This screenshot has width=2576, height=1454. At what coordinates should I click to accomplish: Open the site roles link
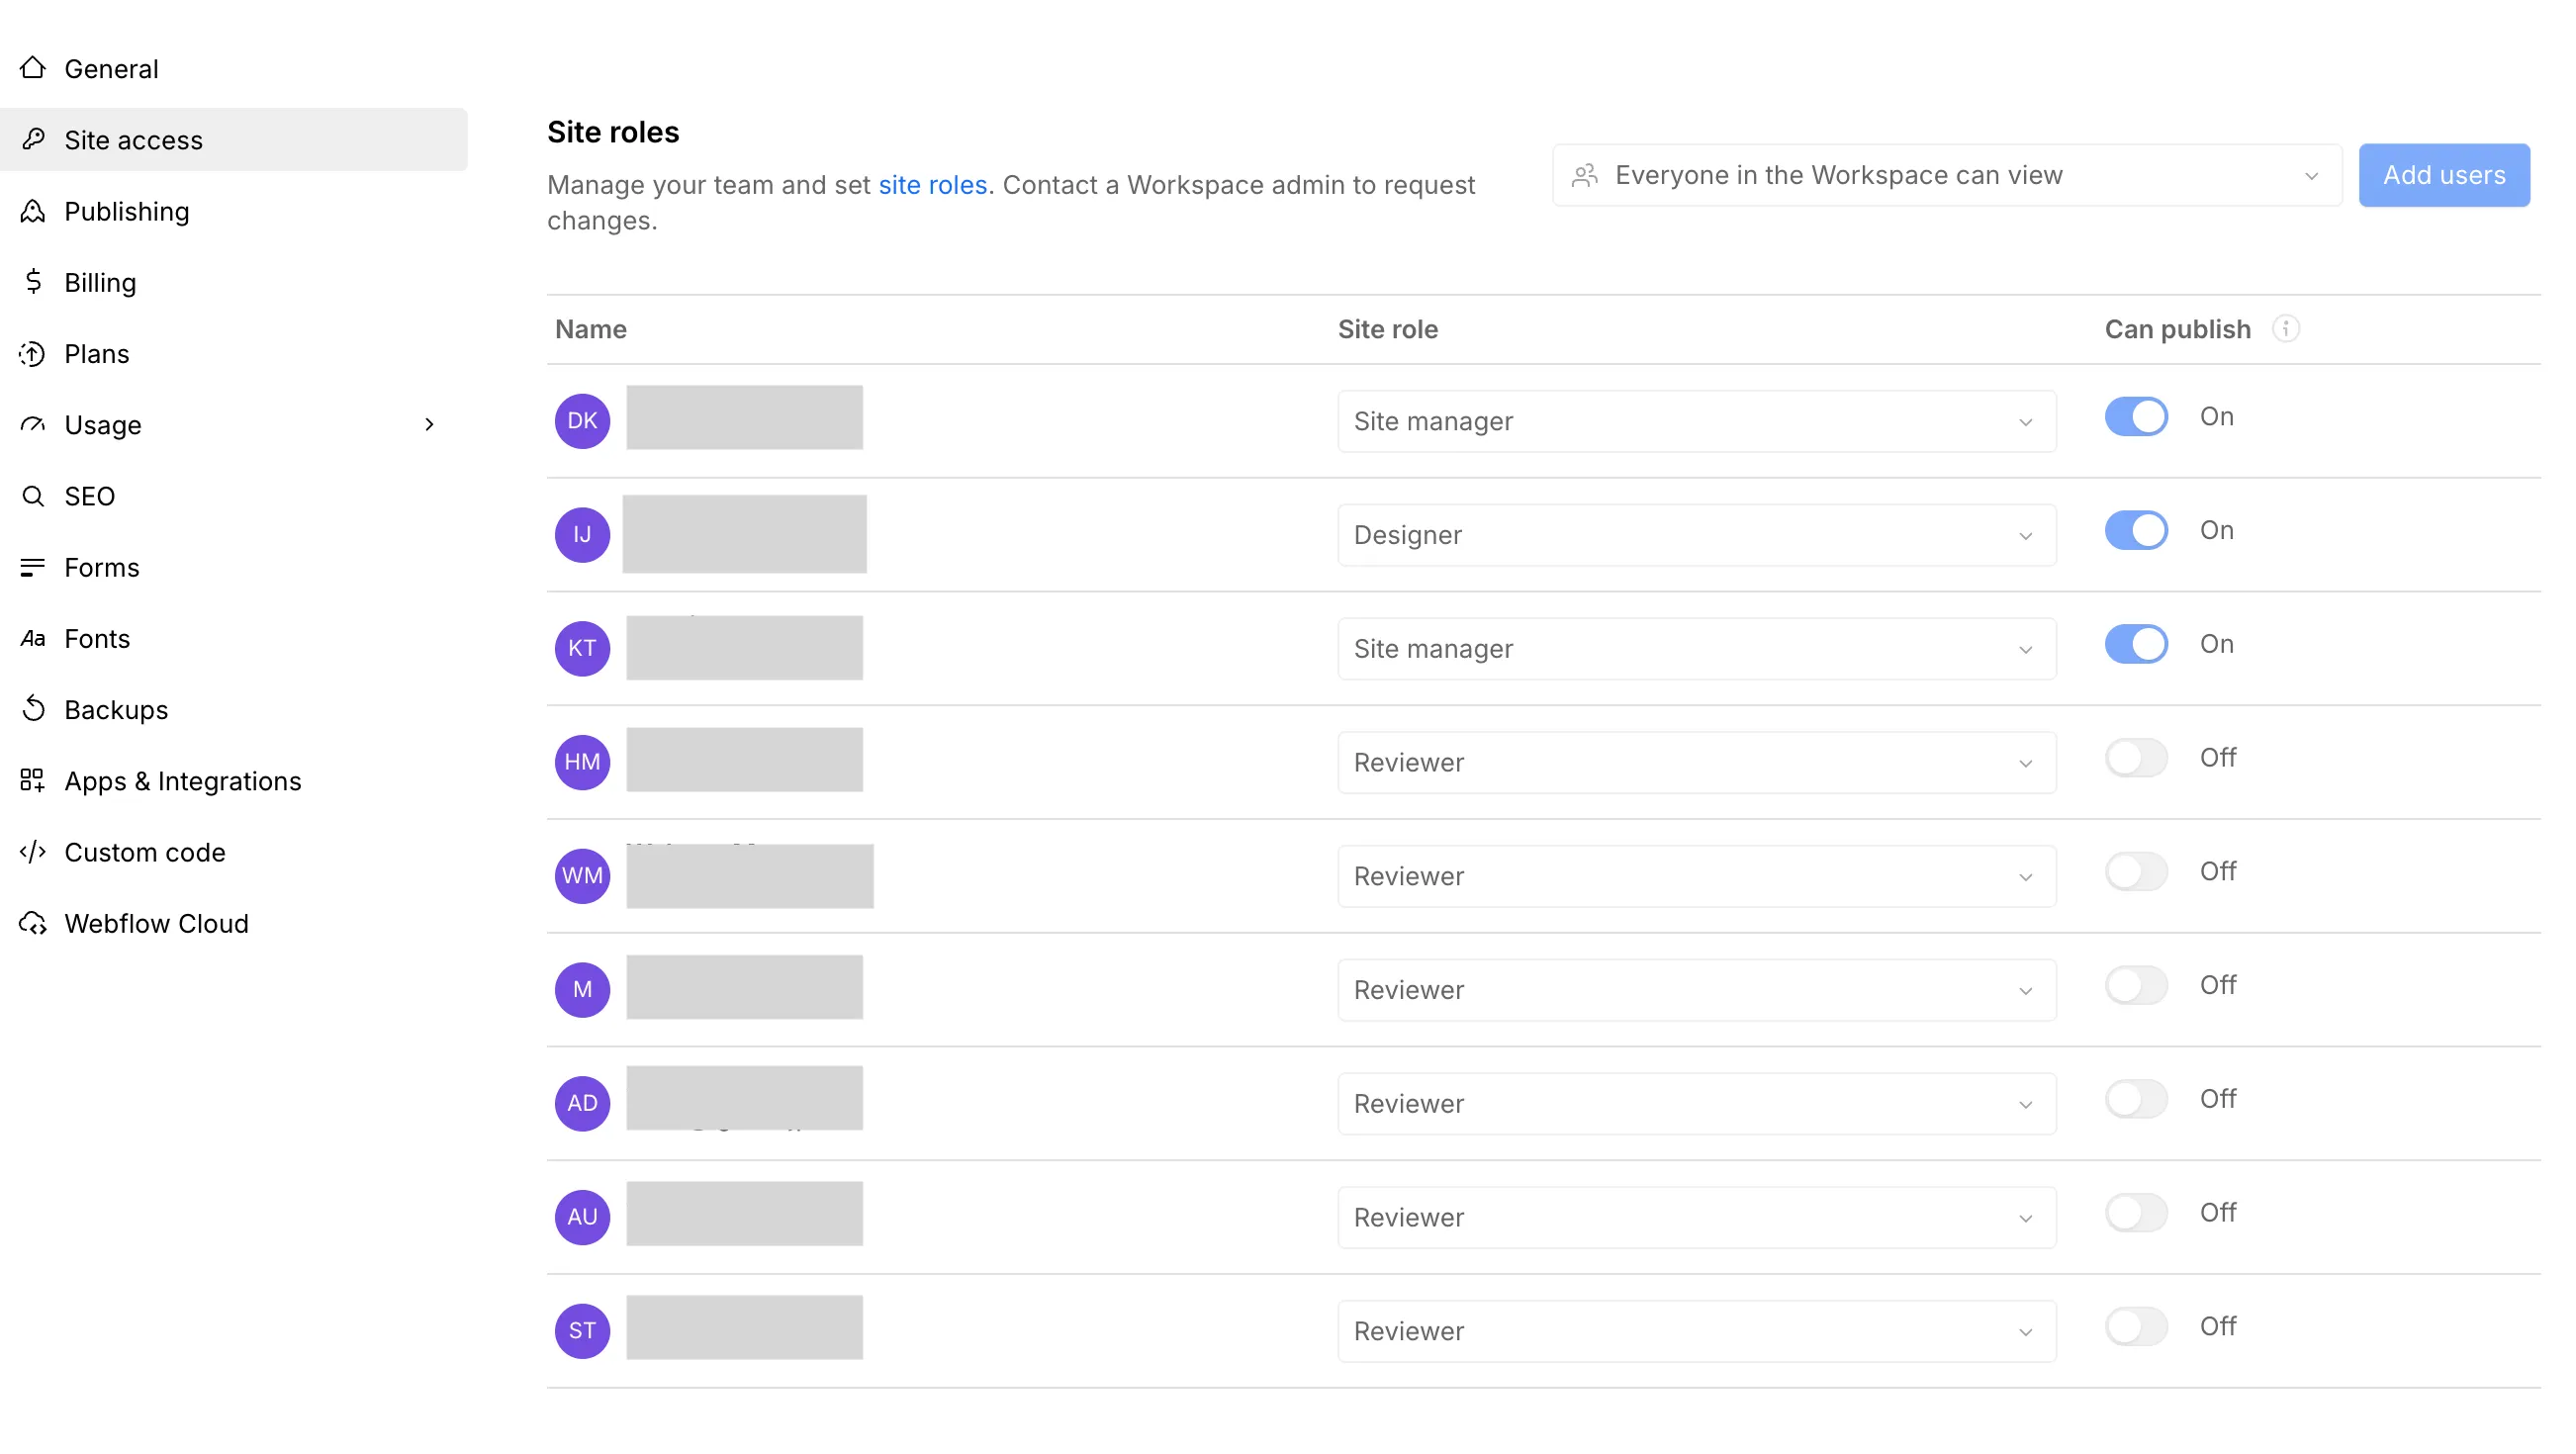tap(932, 185)
